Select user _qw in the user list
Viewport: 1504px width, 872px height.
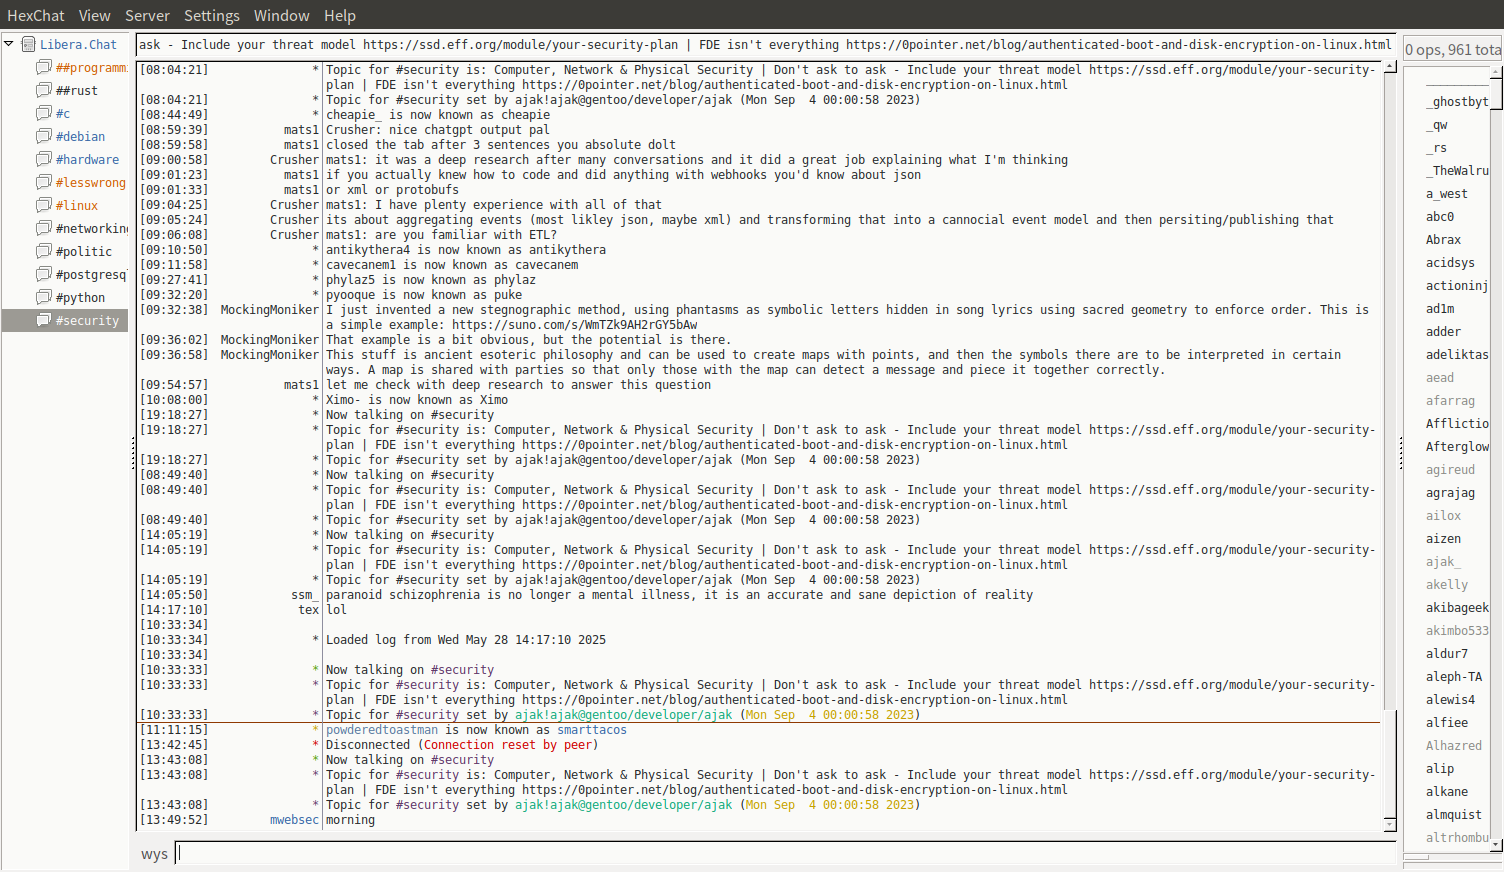point(1437,125)
